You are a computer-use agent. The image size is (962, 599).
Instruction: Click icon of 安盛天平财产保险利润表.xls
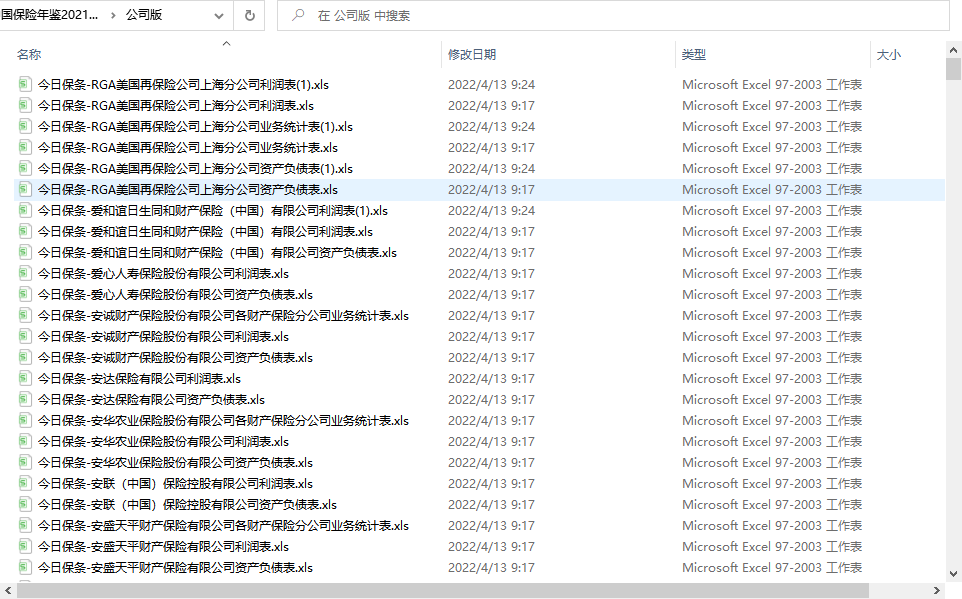click(25, 546)
